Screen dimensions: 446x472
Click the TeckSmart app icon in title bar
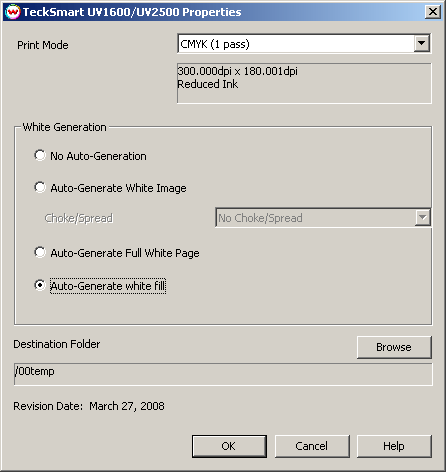[13, 12]
